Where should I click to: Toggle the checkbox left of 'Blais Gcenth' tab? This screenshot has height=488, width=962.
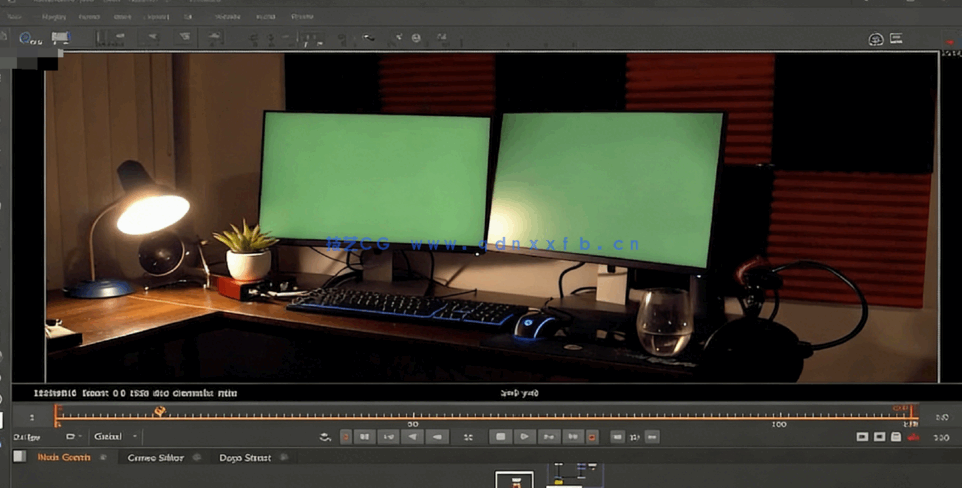(x=19, y=457)
